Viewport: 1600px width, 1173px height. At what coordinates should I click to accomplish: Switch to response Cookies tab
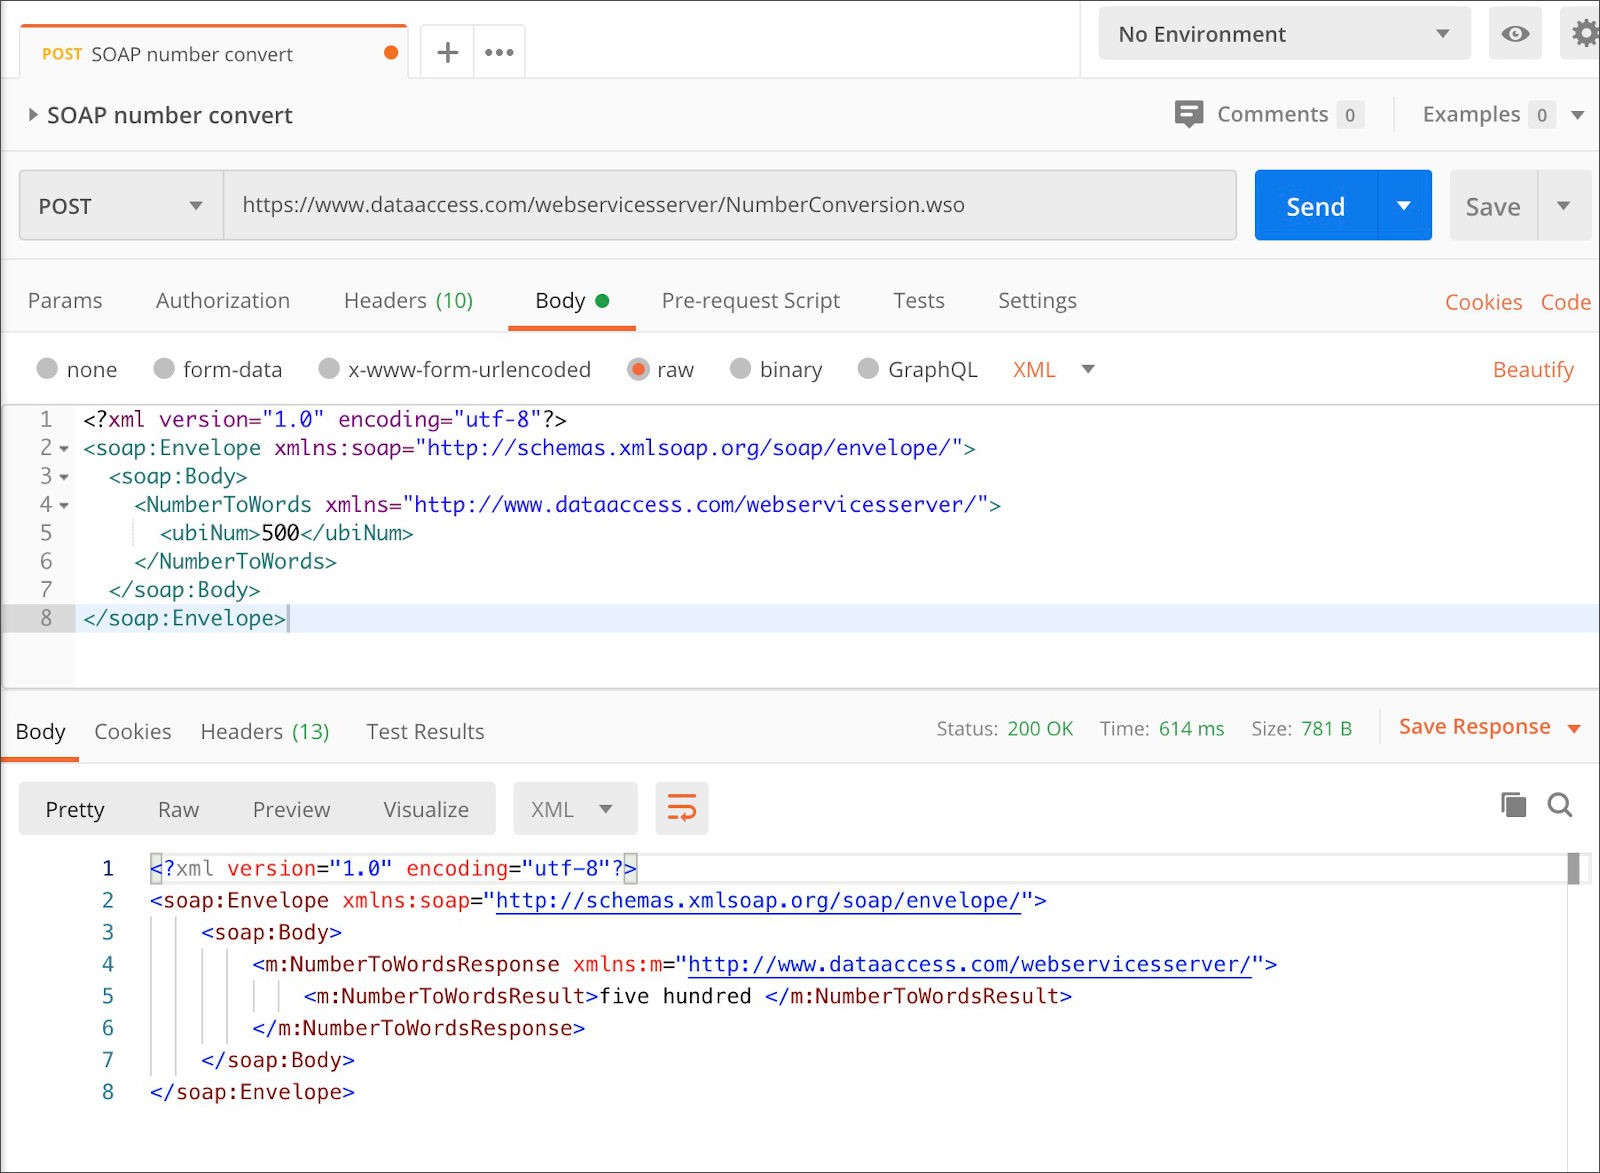(x=133, y=731)
